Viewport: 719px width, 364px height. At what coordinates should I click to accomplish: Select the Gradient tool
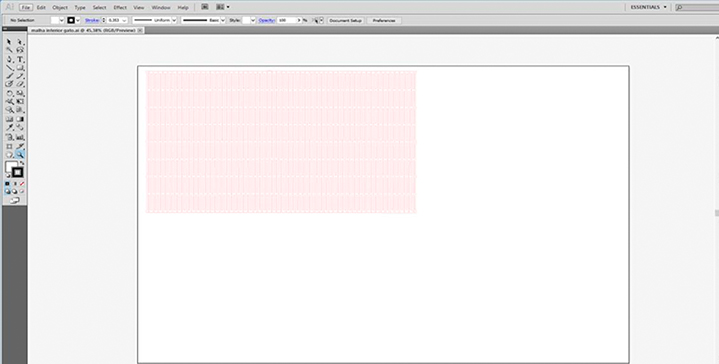(x=20, y=119)
